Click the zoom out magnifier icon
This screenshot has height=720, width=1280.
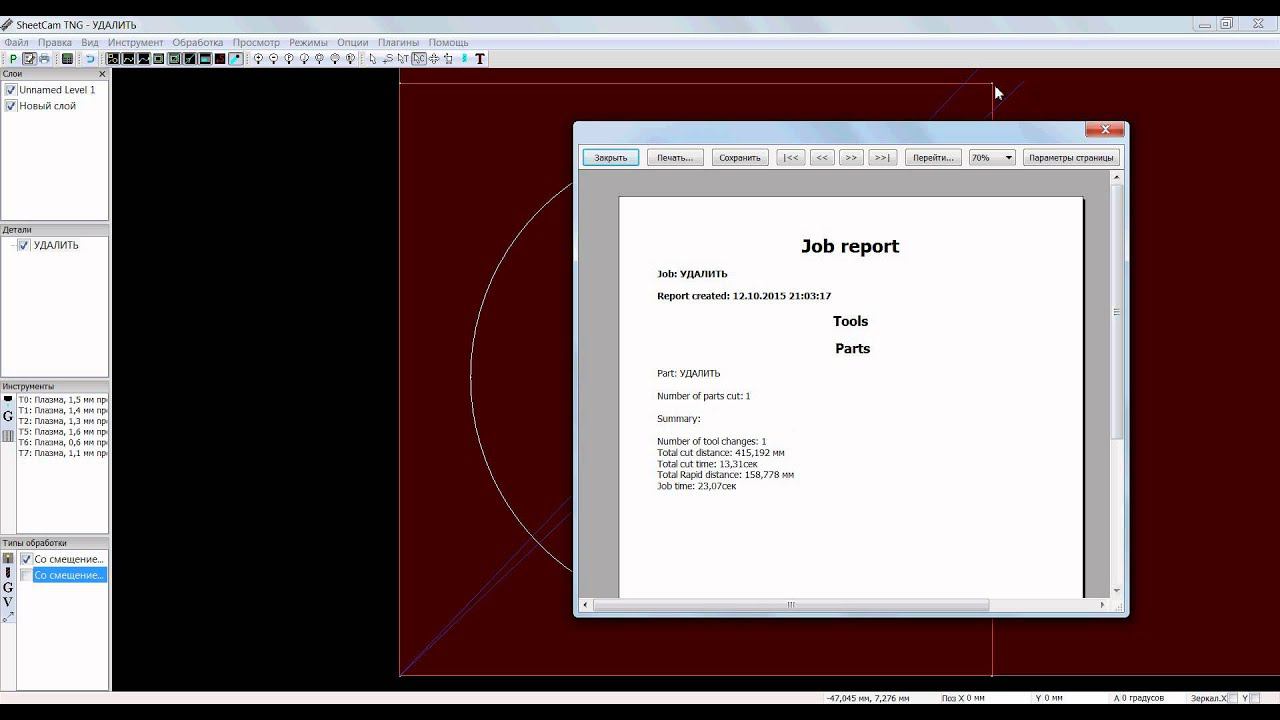point(273,59)
